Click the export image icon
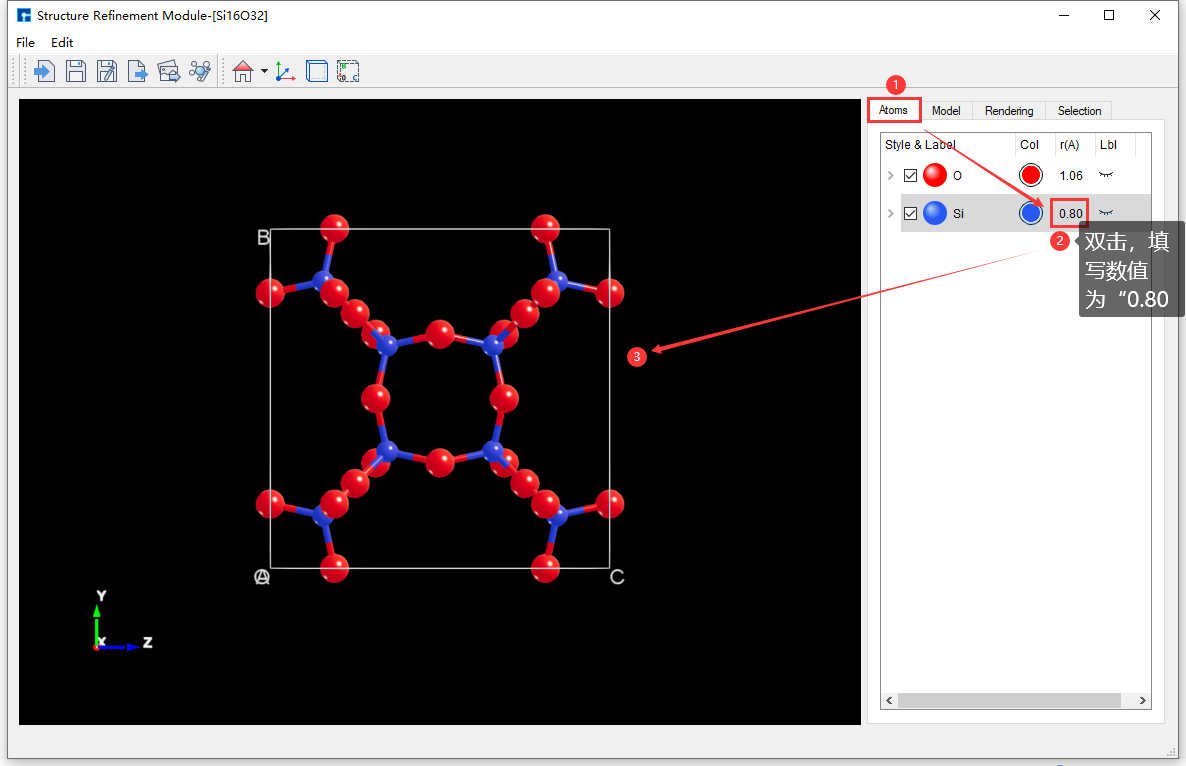The width and height of the screenshot is (1186, 766). point(169,71)
